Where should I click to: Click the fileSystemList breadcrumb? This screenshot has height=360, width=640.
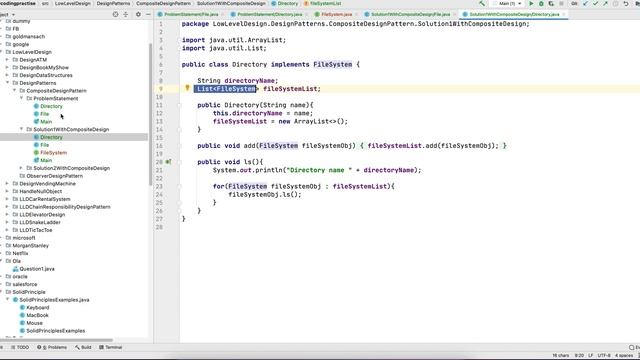(322, 3)
